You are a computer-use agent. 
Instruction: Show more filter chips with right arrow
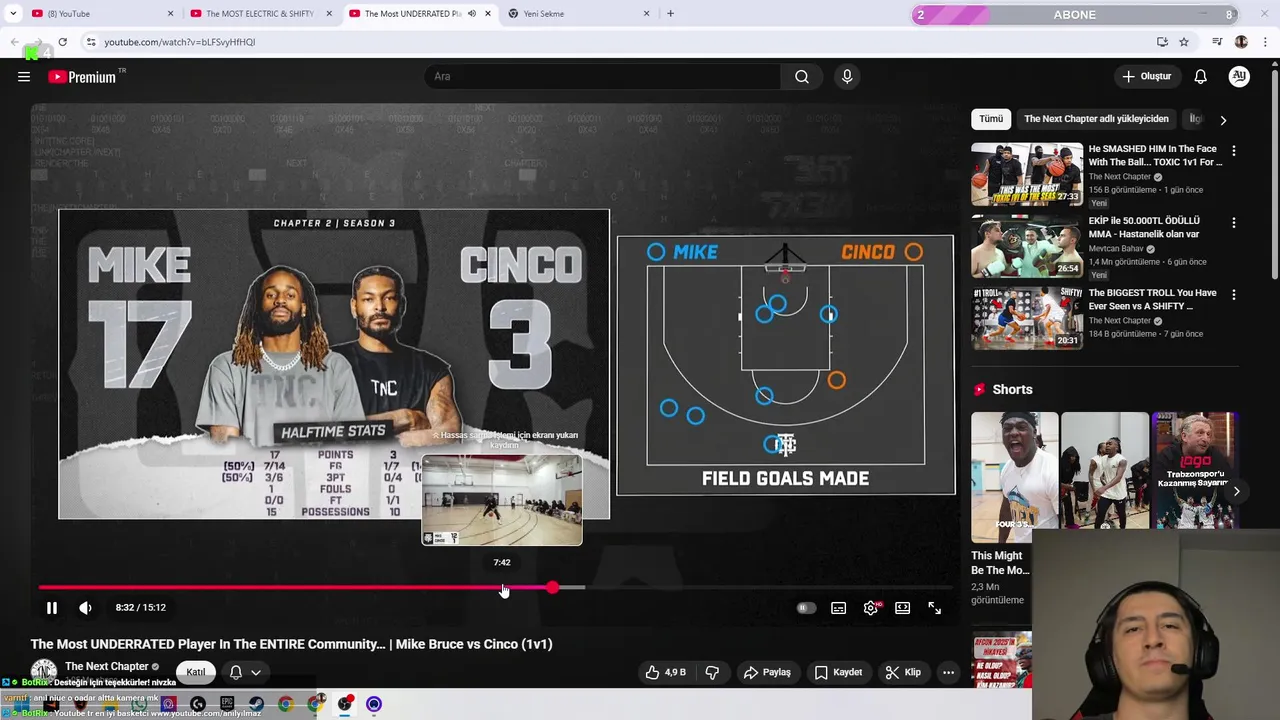(1223, 120)
